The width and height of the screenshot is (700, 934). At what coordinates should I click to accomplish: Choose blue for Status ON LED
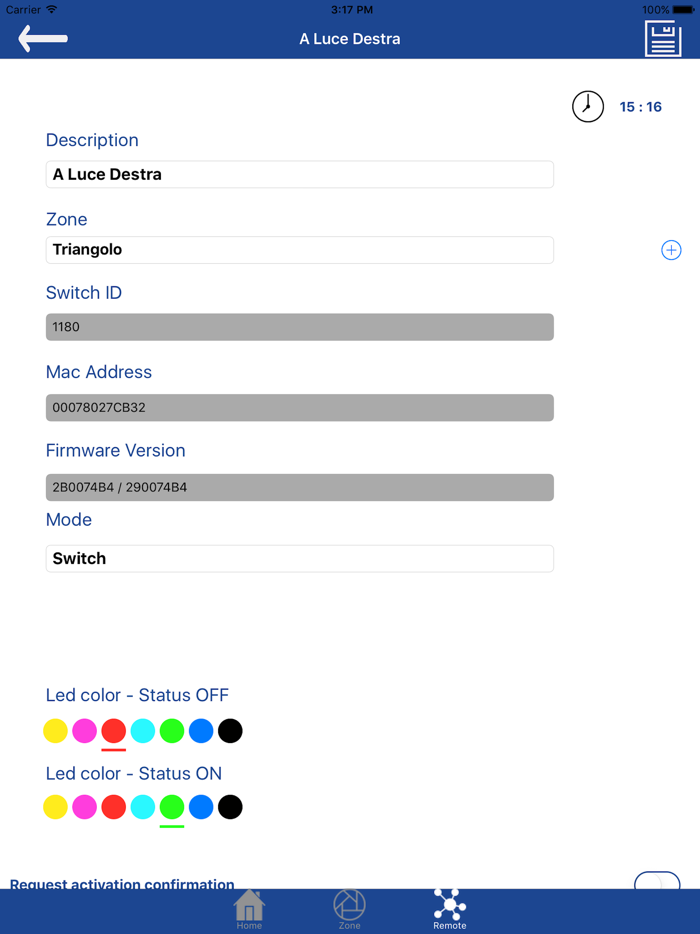click(x=201, y=807)
